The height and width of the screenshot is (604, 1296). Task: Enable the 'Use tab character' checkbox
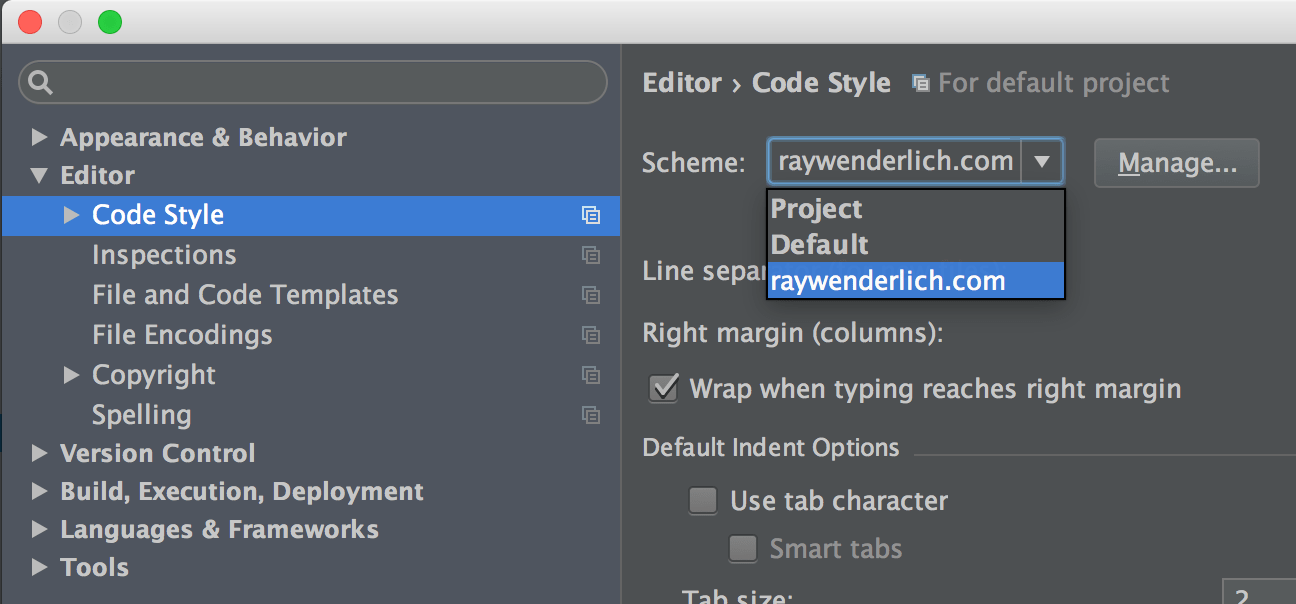coord(702,500)
